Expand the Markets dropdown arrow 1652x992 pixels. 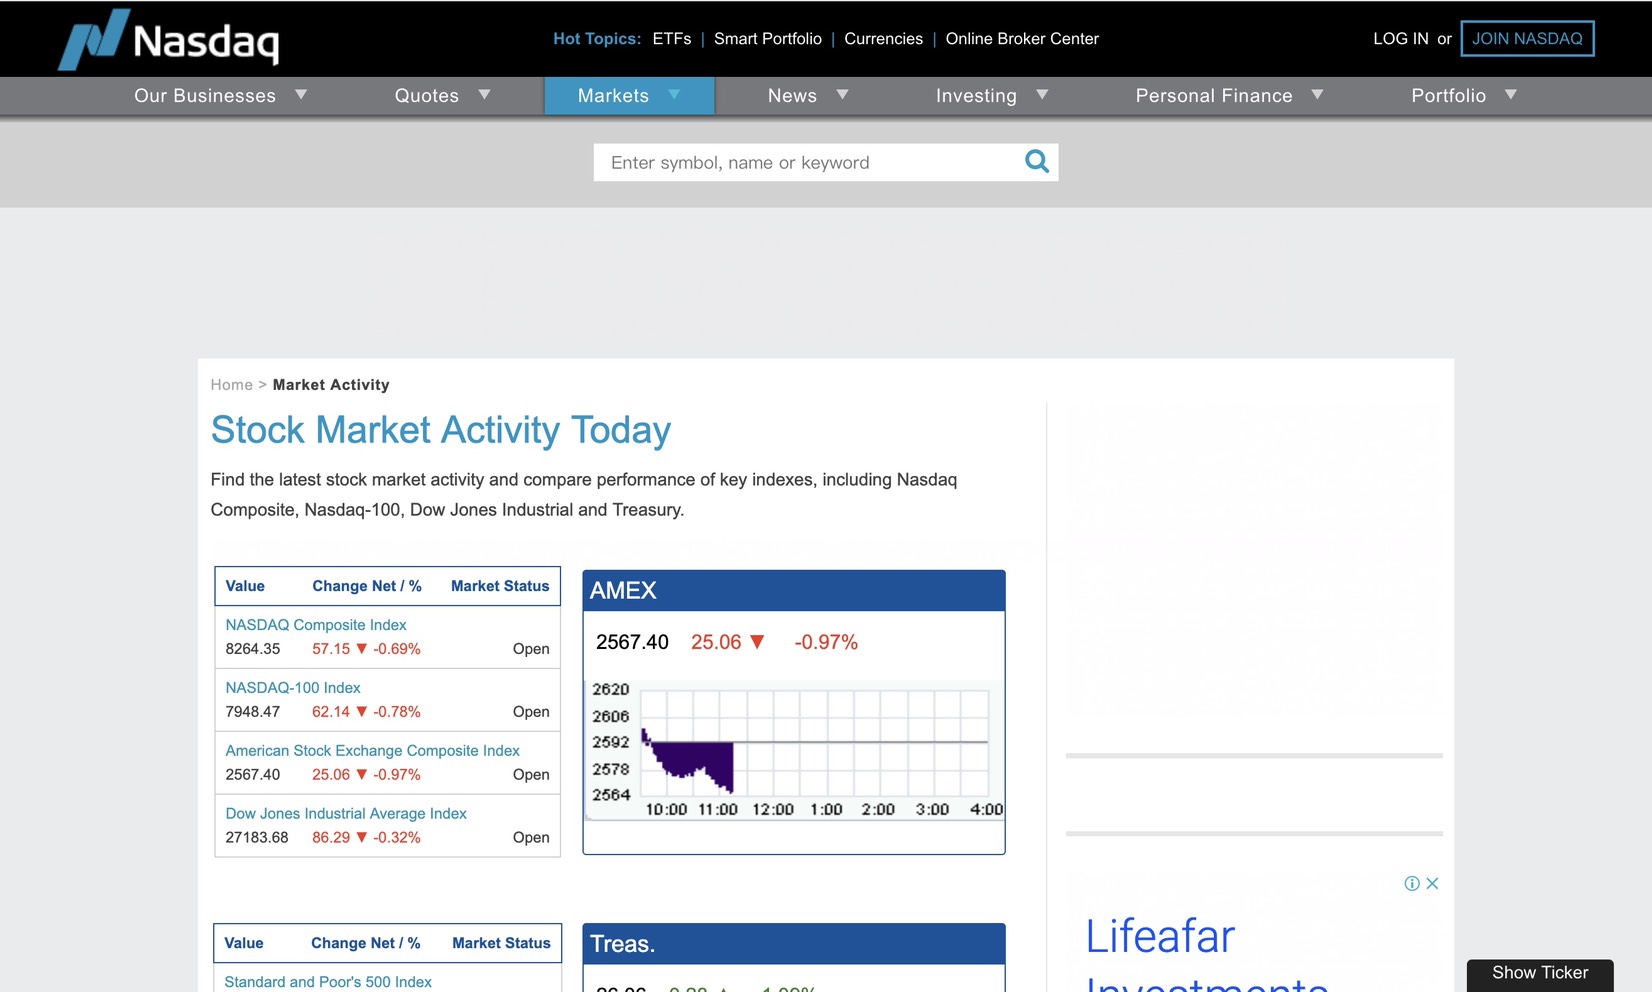tap(674, 95)
